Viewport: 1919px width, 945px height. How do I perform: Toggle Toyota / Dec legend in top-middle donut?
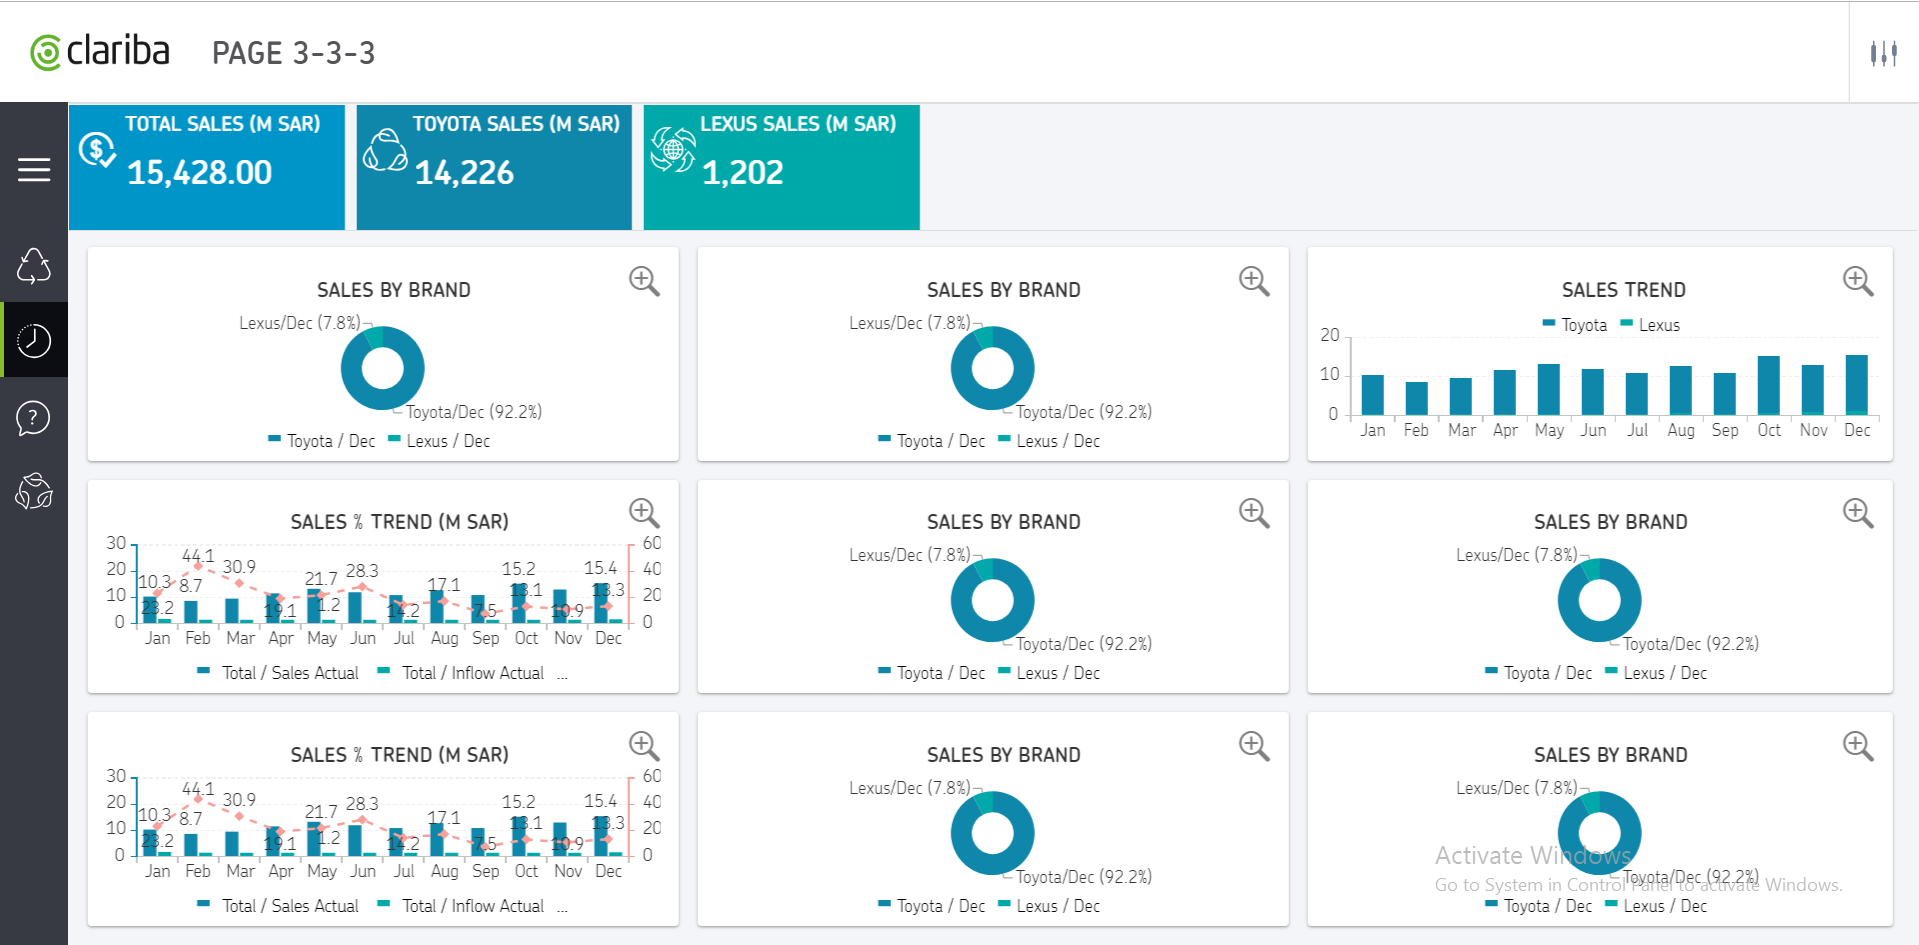pos(932,441)
